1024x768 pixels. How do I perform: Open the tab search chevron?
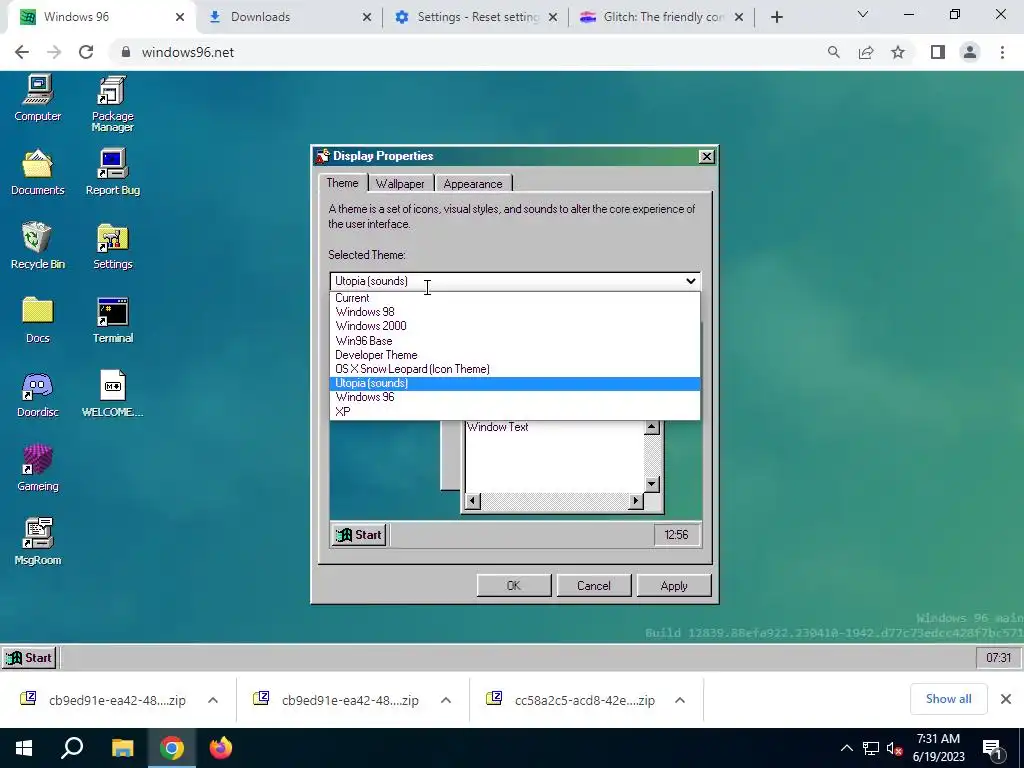pyautogui.click(x=863, y=14)
